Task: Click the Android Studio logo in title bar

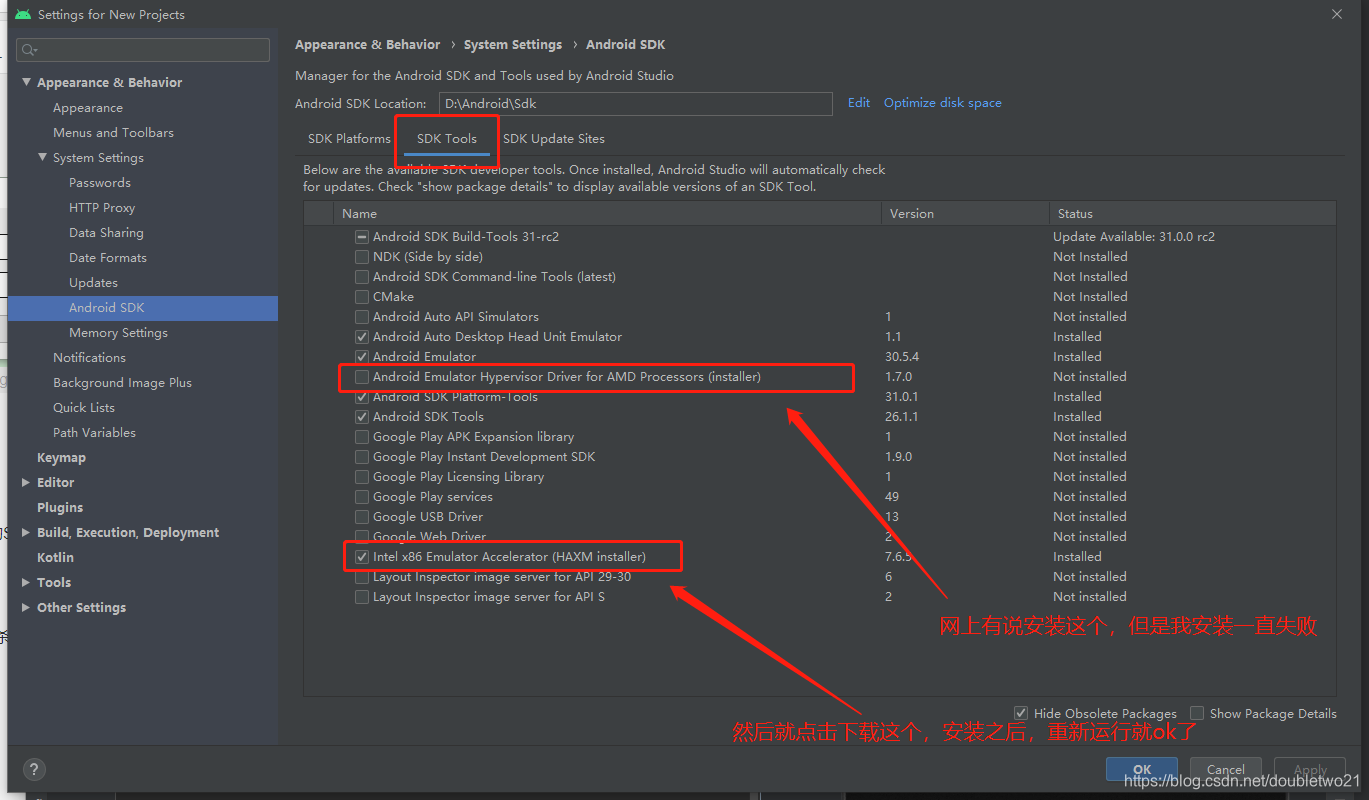Action: pyautogui.click(x=22, y=14)
